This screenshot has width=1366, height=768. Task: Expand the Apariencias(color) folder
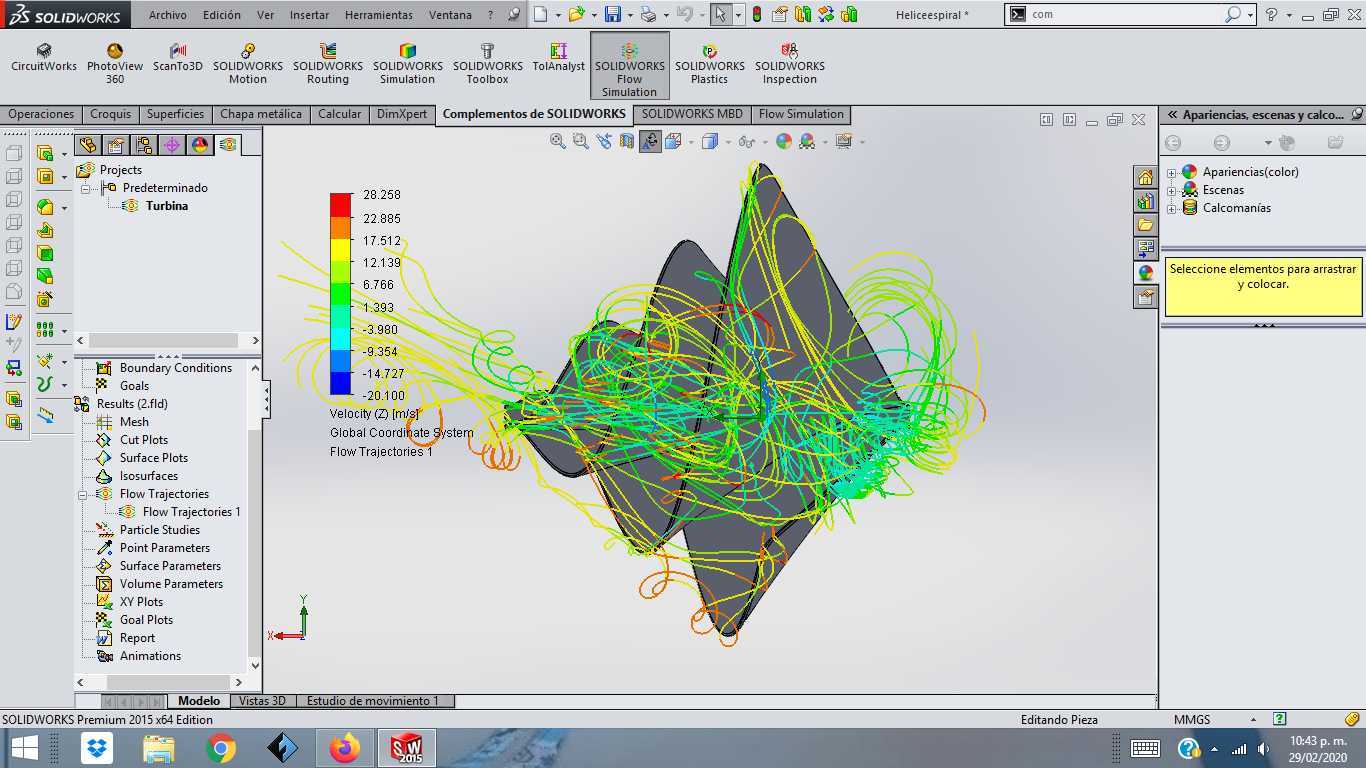point(1172,173)
